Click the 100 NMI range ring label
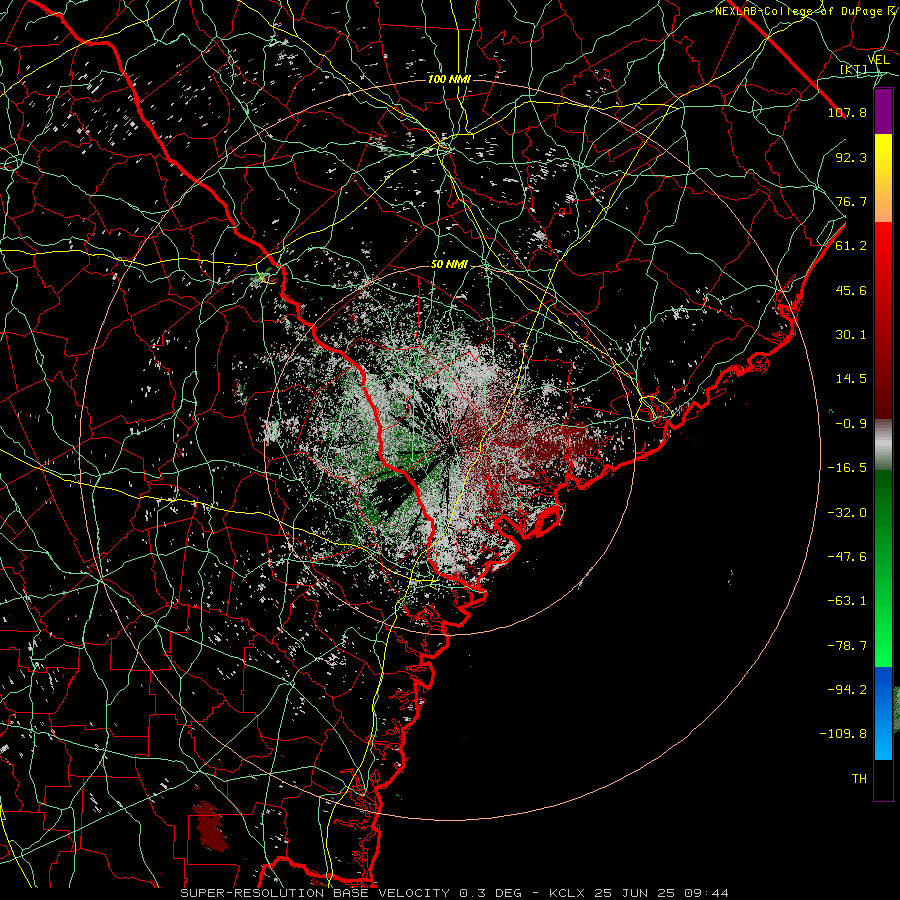The height and width of the screenshot is (900, 900). pyautogui.click(x=449, y=79)
